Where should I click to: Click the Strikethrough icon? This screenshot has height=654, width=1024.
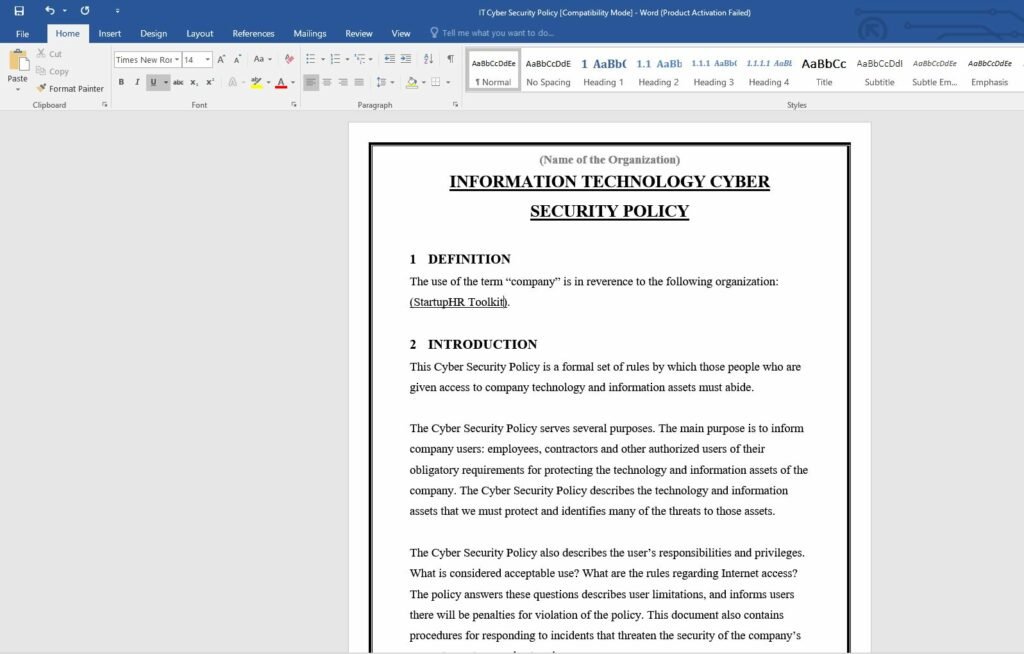[x=178, y=82]
